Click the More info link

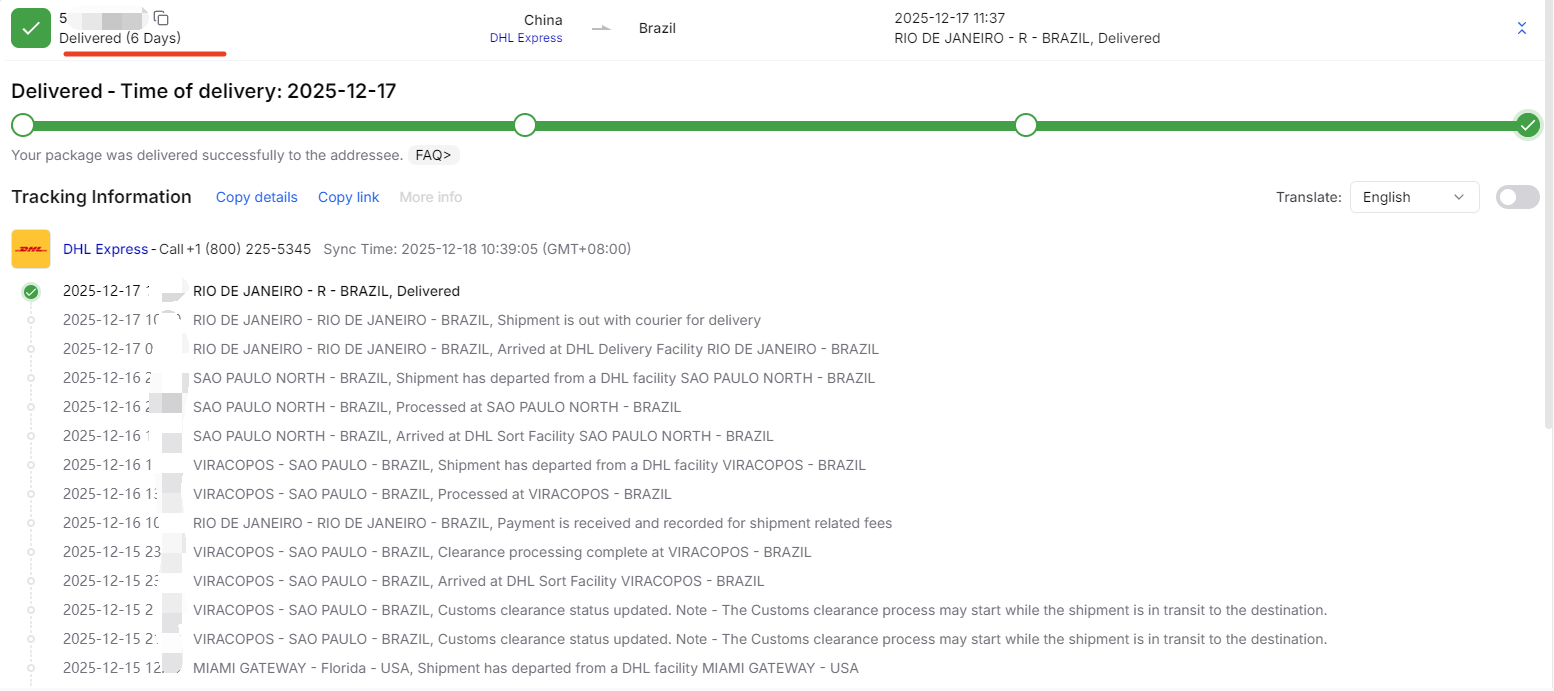point(431,197)
